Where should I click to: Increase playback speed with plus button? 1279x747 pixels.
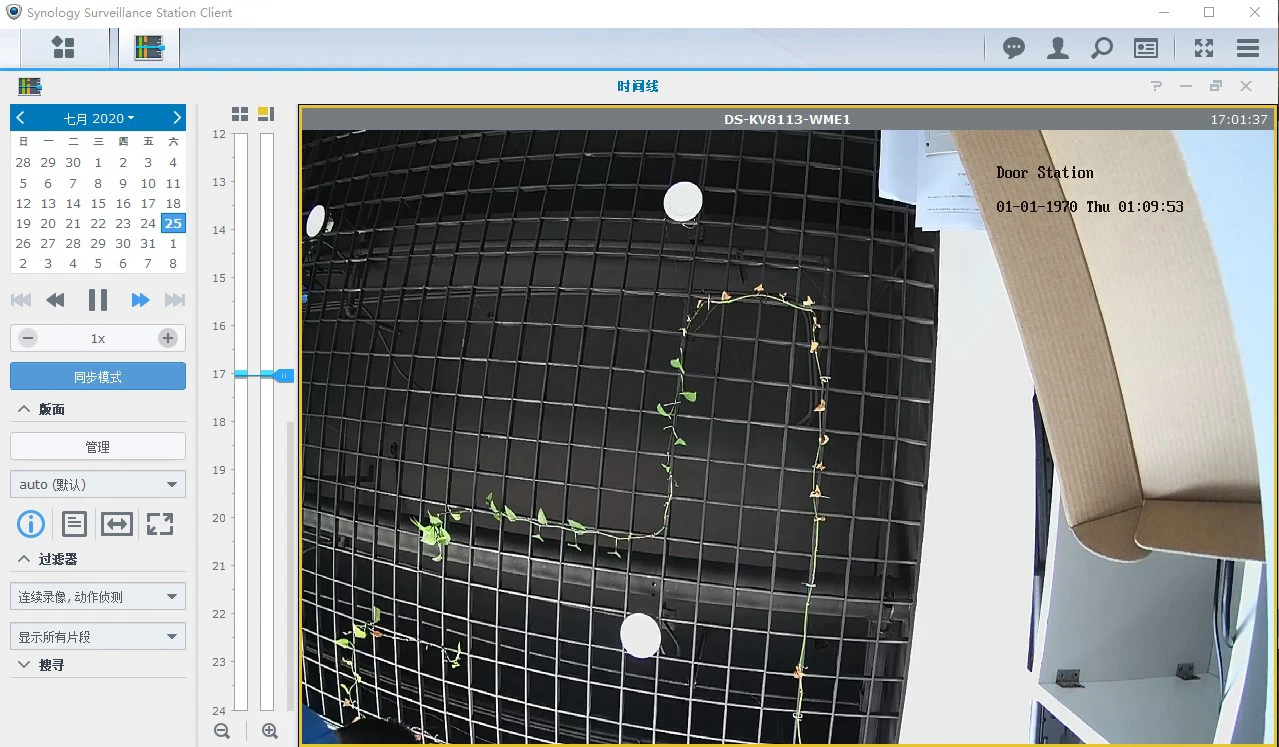(168, 338)
